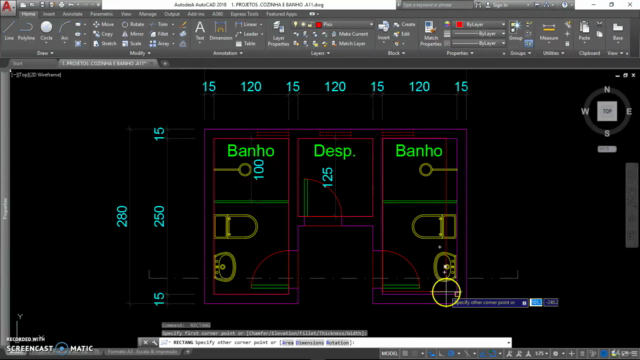640x360 pixels.
Task: Expand the Properties panel
Action: pos(460,53)
